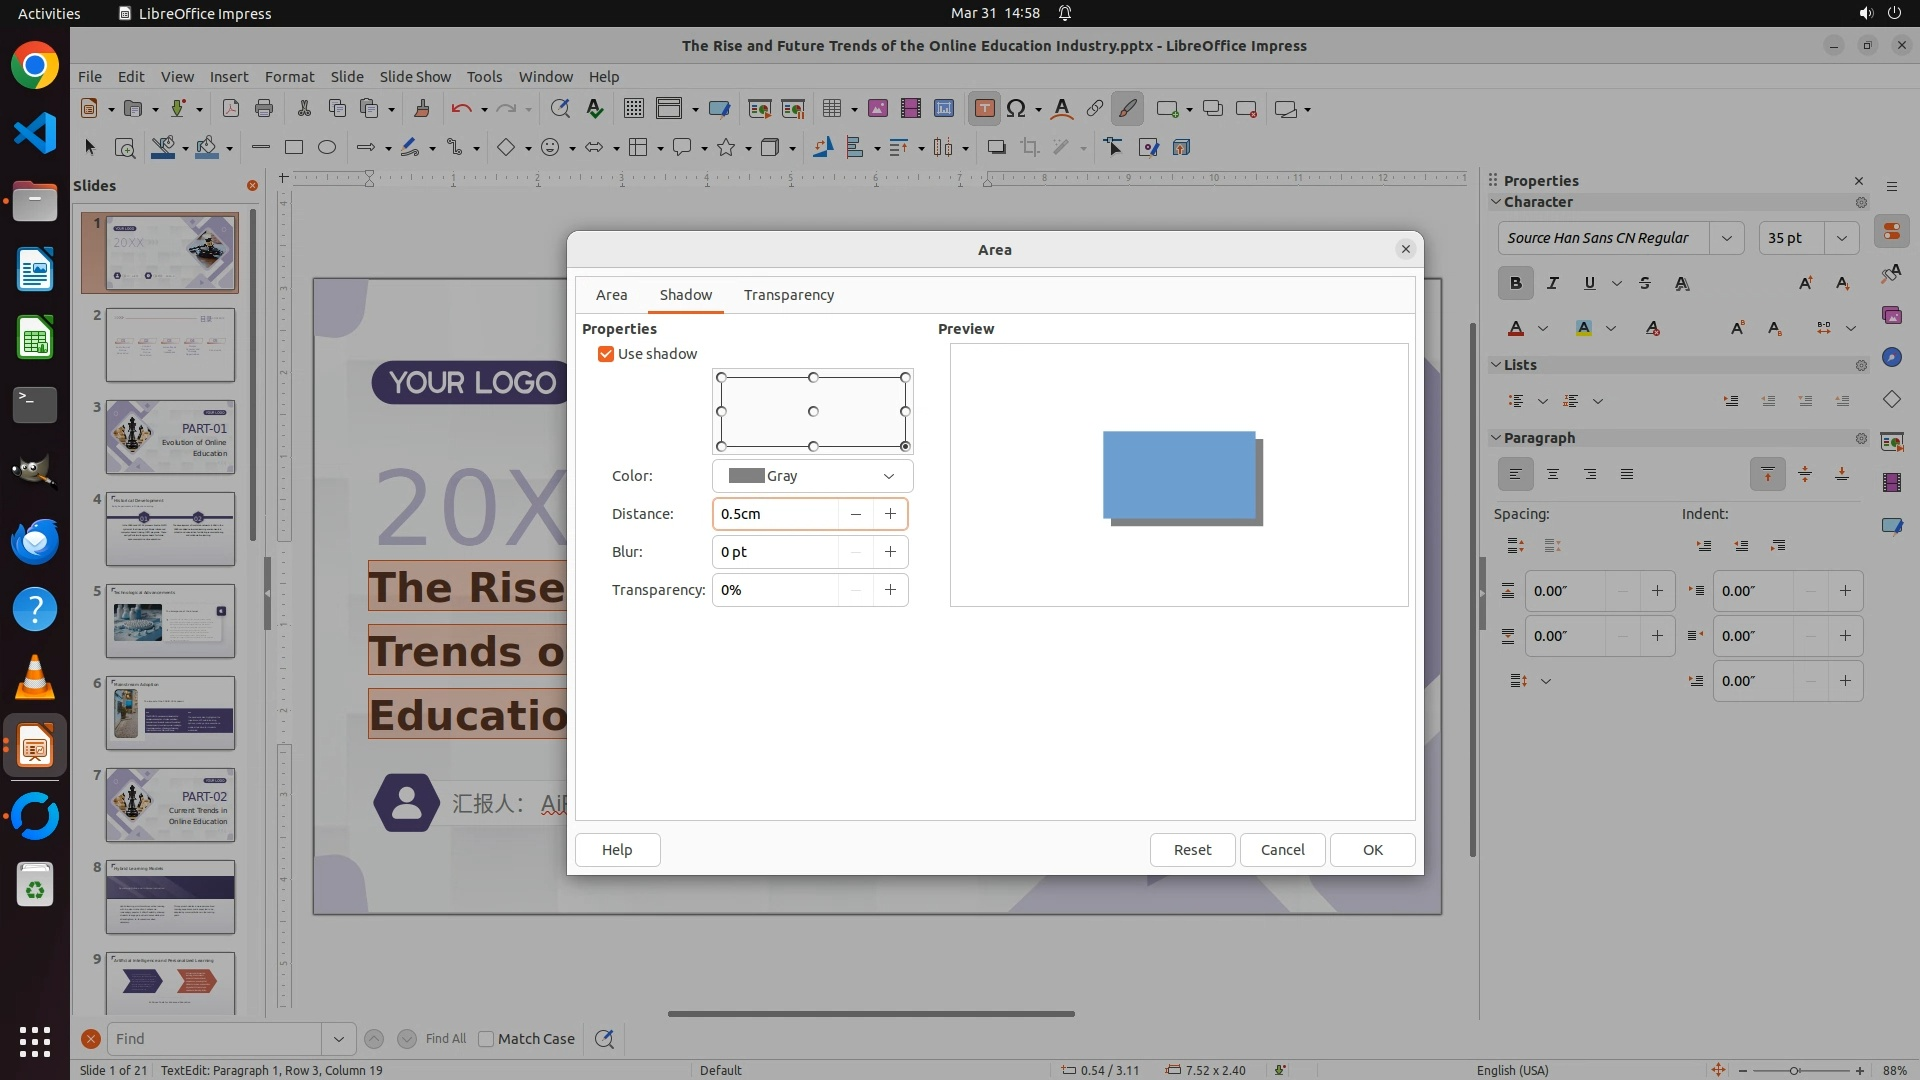Screen dimensions: 1920x1080
Task: Uncheck the Use shadow checkbox
Action: [x=606, y=354]
